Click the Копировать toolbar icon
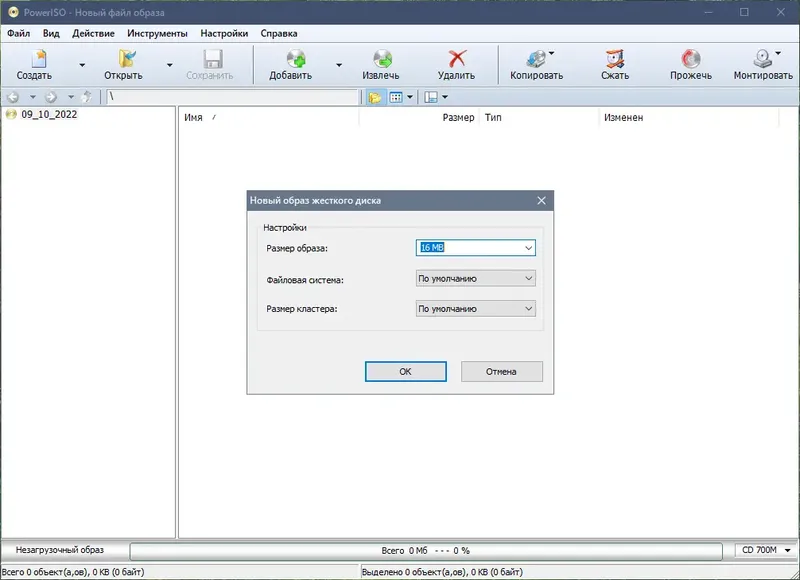Screen dimensions: 800x580 [536, 59]
